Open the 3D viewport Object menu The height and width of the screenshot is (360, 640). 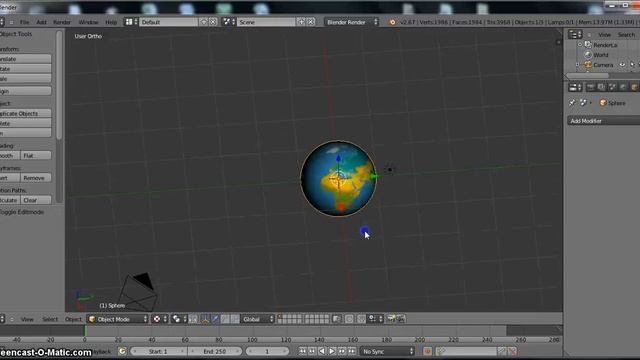tap(73, 319)
